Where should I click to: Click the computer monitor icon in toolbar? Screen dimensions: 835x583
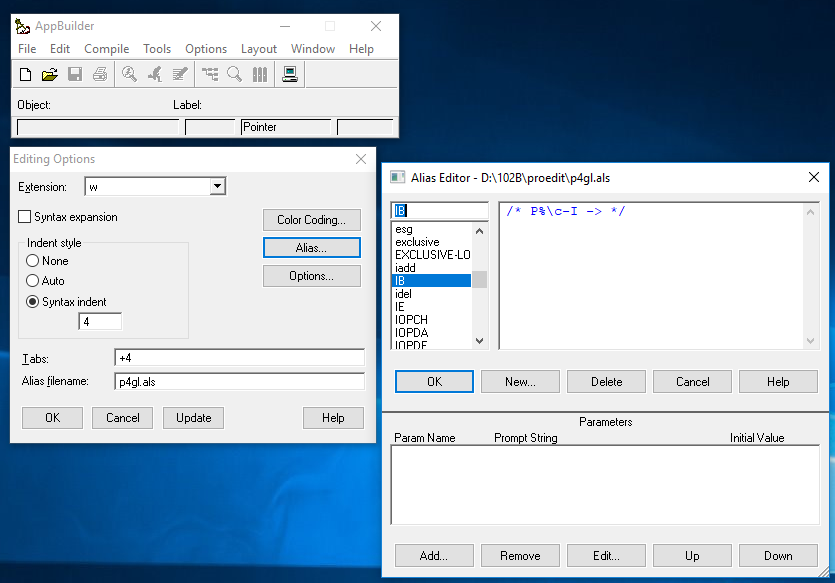click(290, 74)
